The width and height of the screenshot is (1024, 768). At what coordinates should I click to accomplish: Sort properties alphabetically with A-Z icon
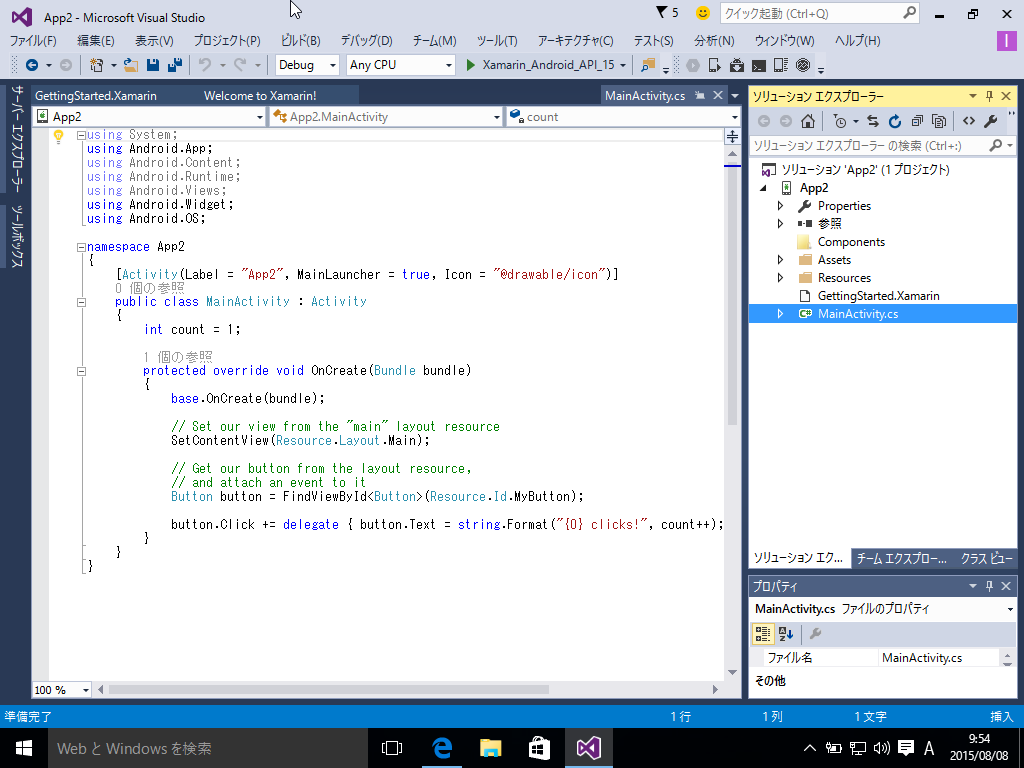point(786,633)
